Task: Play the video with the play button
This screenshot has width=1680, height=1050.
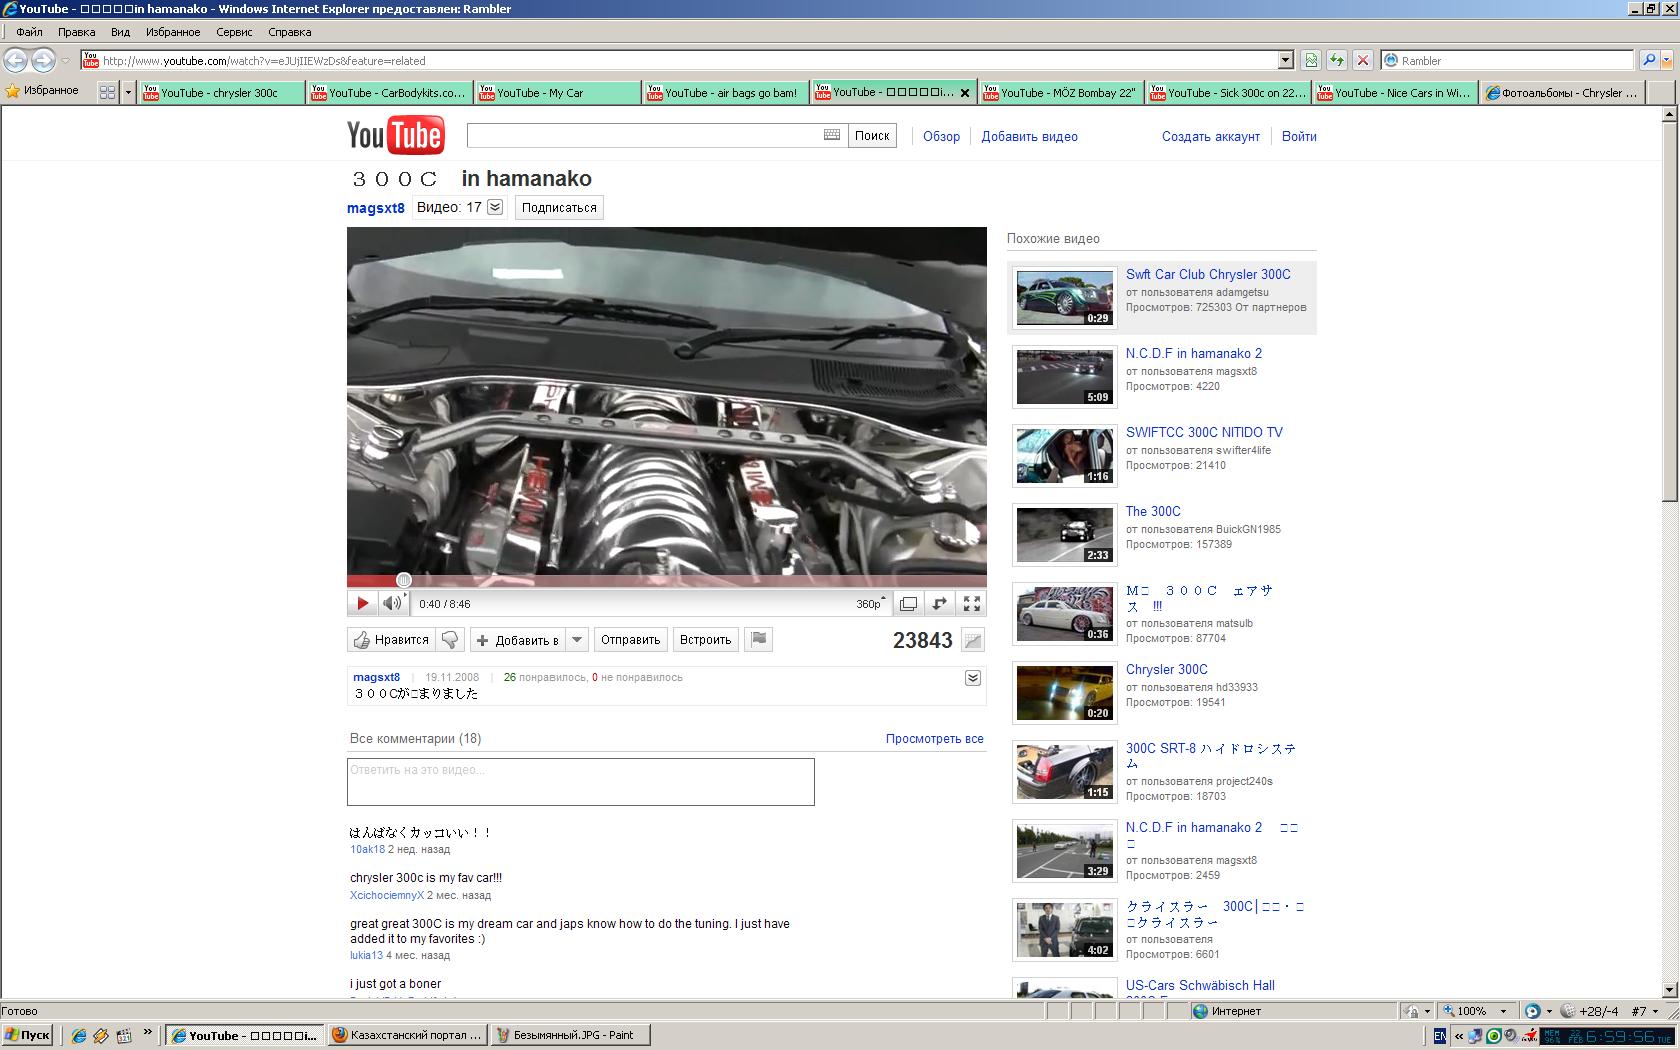Action: pos(362,603)
